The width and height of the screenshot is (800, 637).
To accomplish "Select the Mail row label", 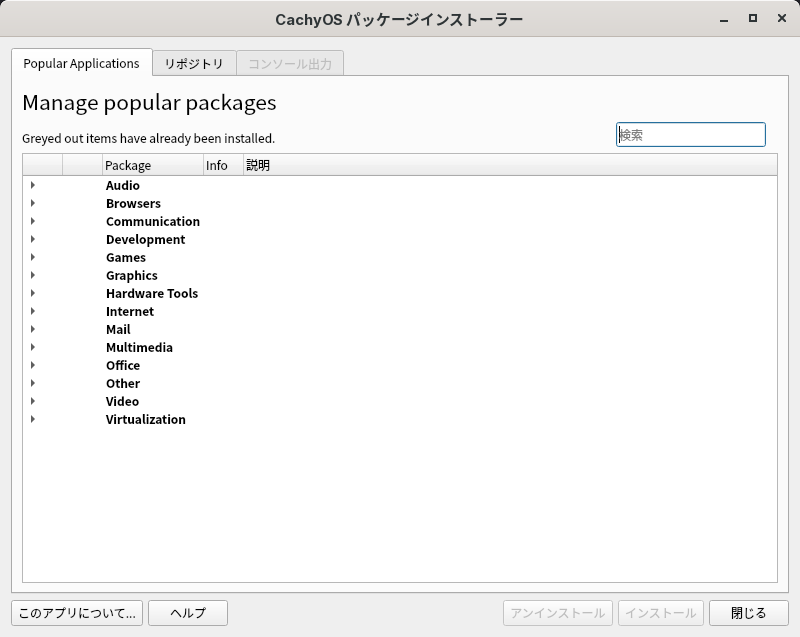I will tap(118, 329).
